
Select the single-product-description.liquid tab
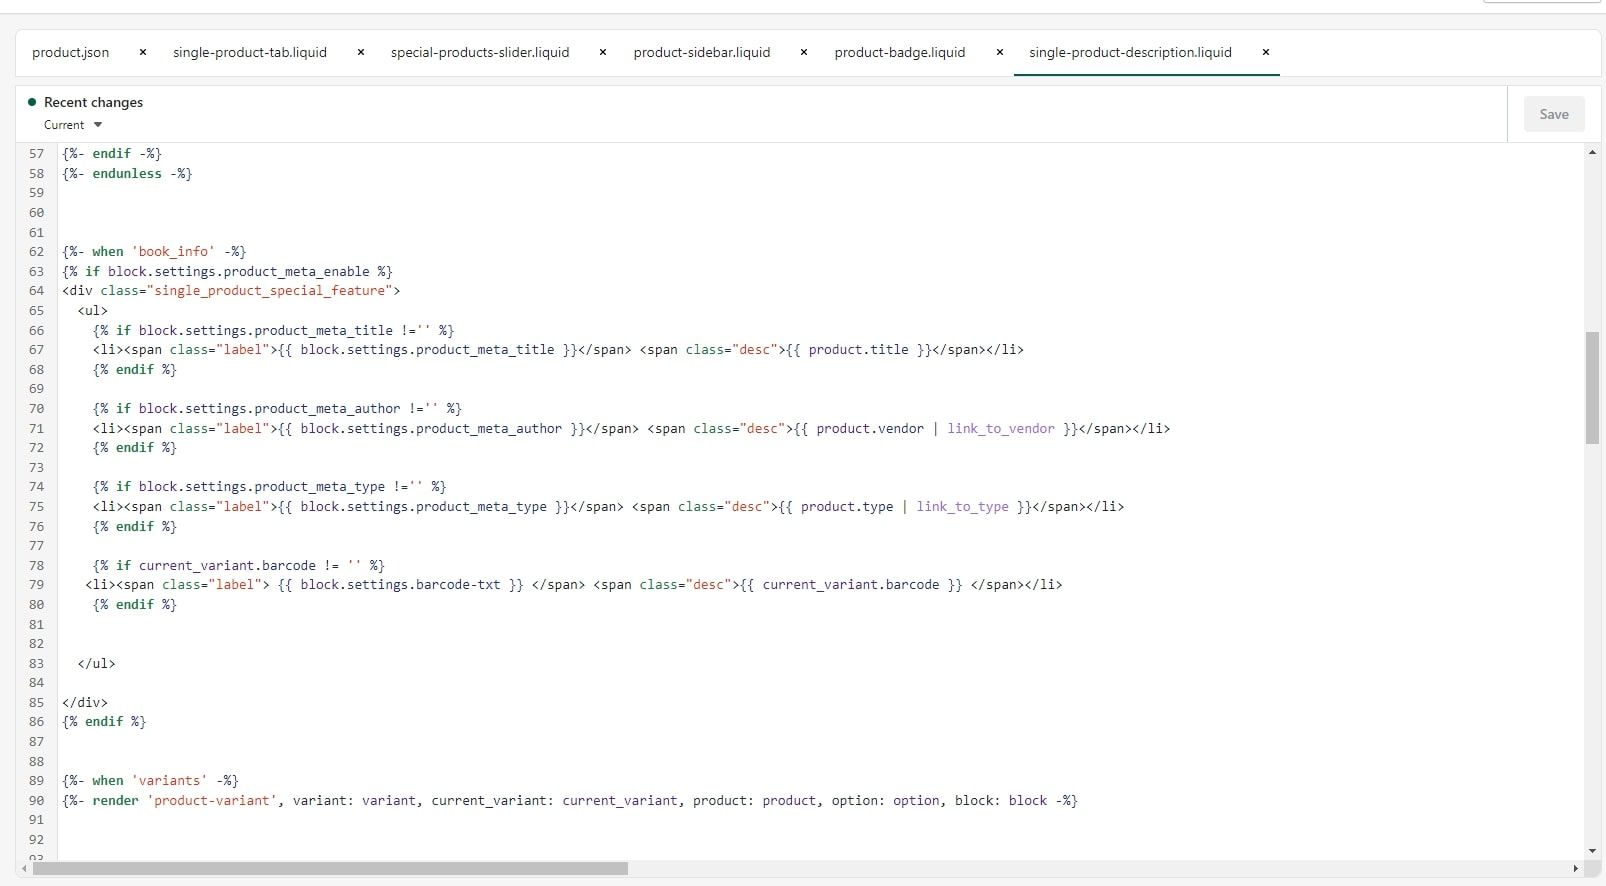click(1130, 52)
